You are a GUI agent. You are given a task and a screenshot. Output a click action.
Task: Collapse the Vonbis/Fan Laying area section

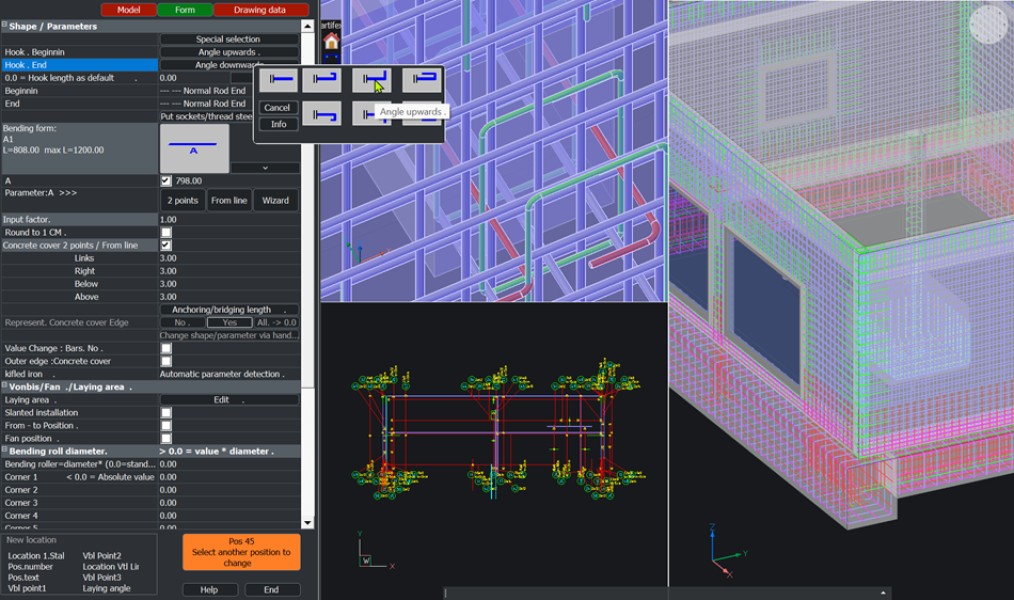point(5,386)
